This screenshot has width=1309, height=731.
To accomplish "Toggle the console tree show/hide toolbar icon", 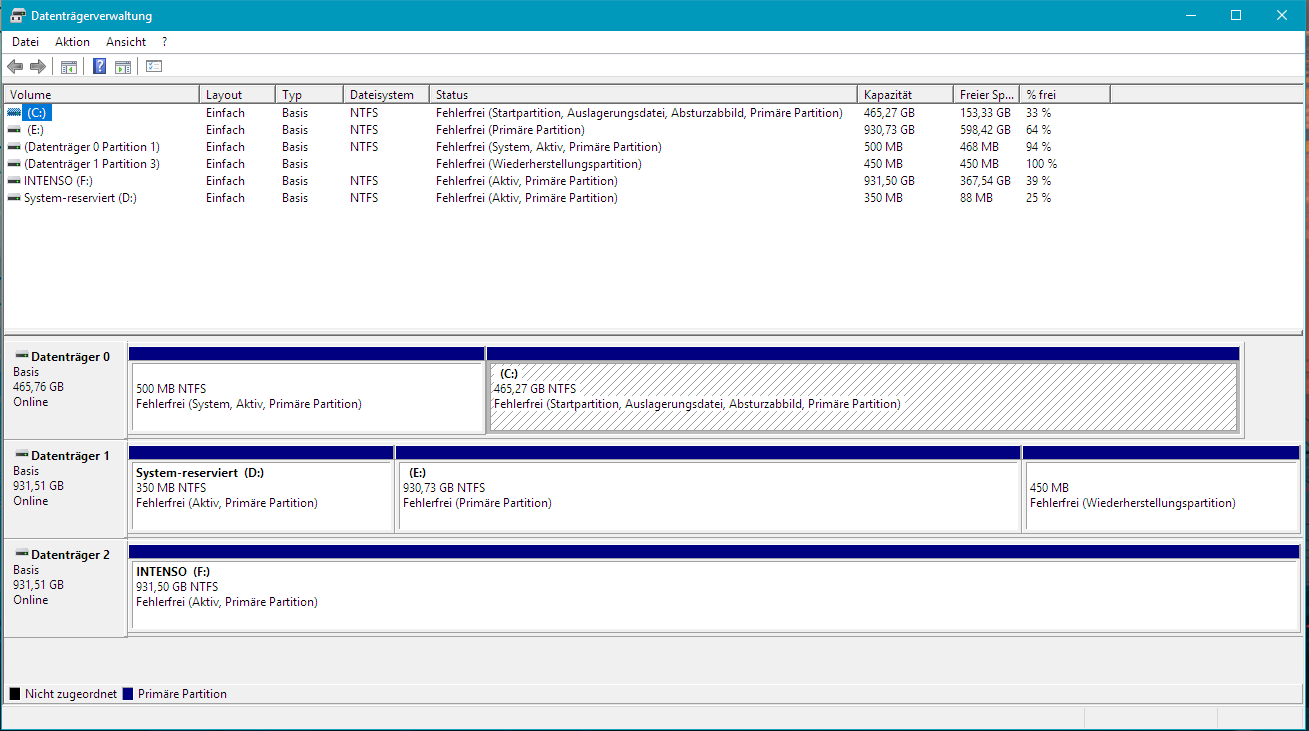I will point(69,67).
